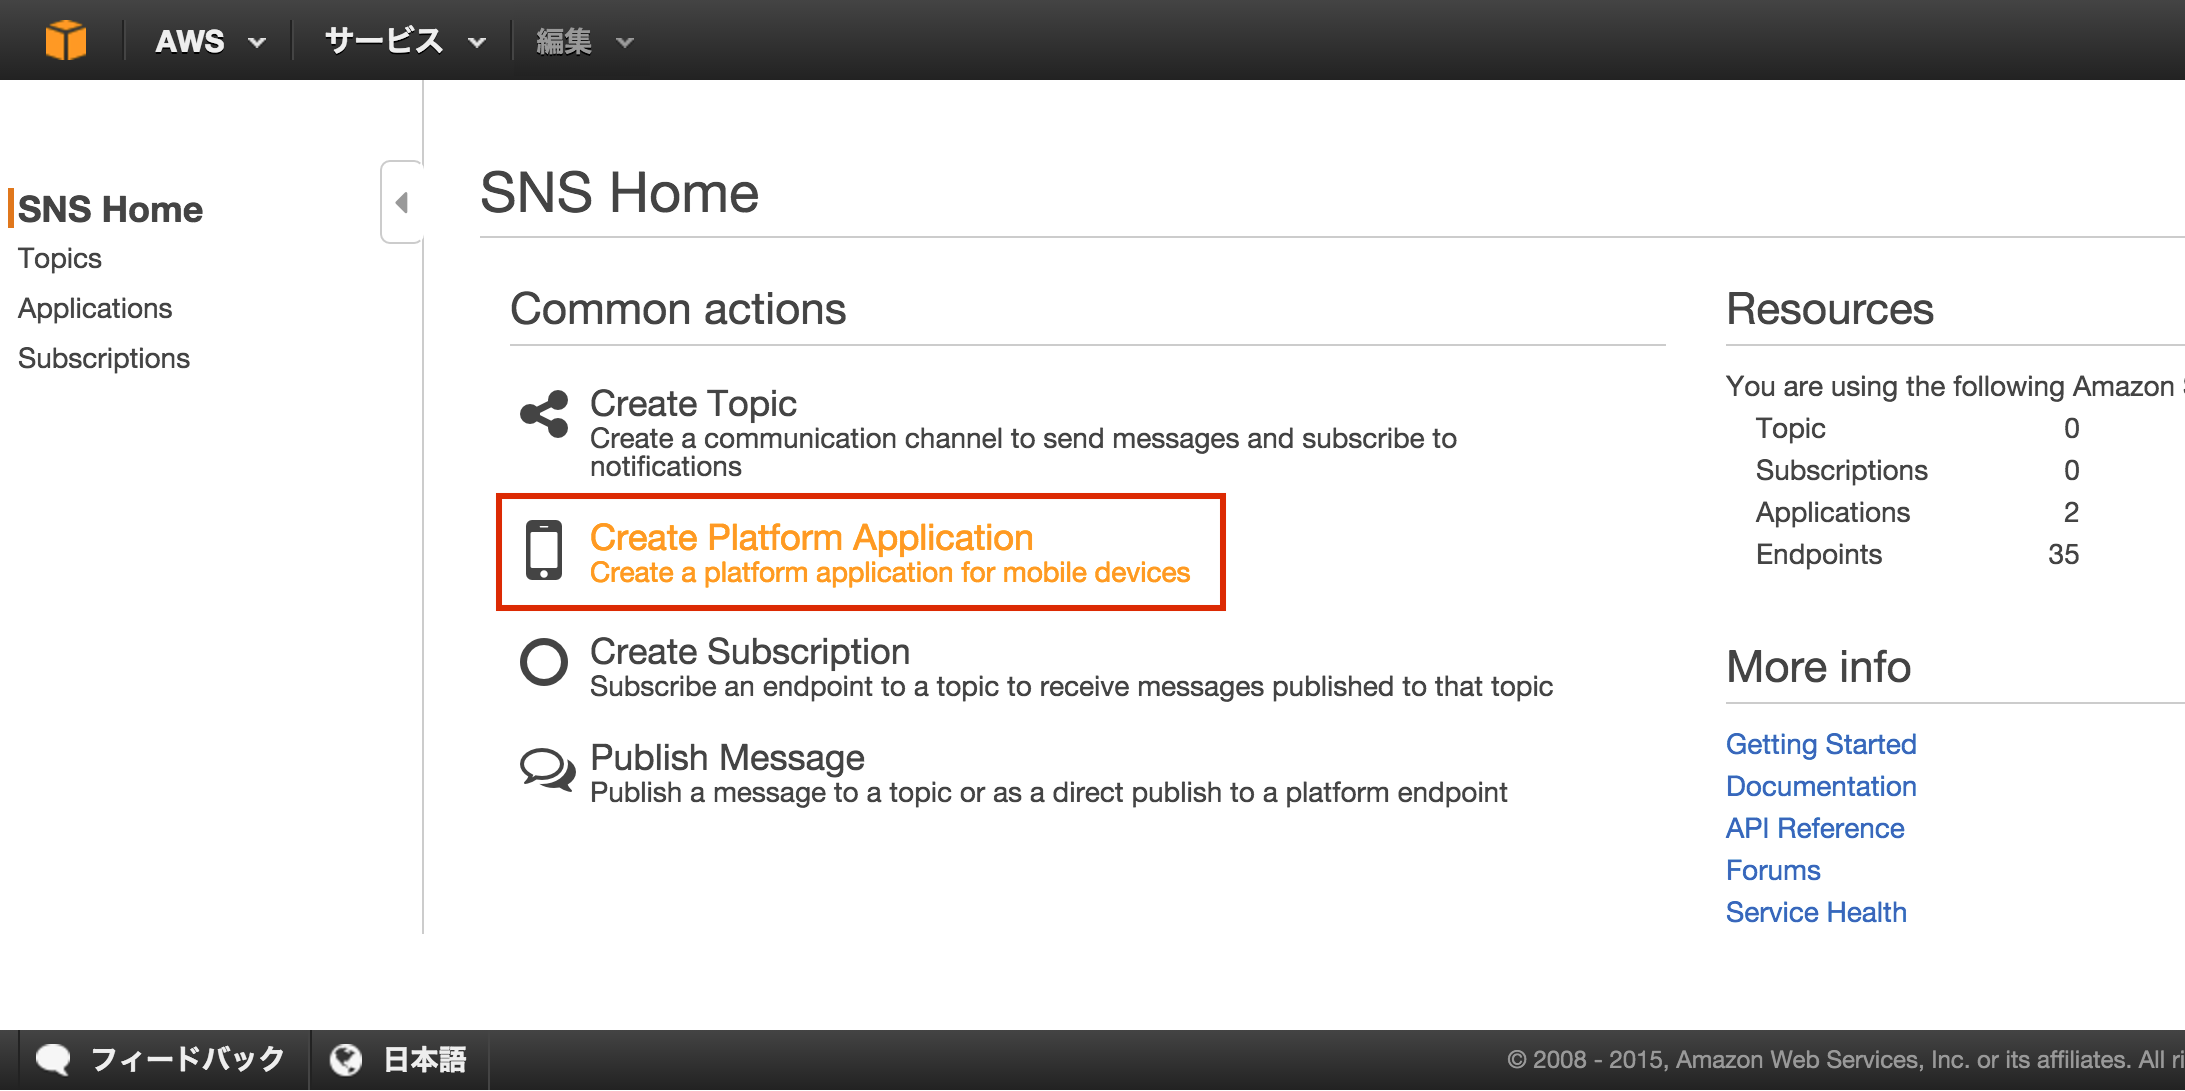Open the Forums link

tap(1772, 870)
